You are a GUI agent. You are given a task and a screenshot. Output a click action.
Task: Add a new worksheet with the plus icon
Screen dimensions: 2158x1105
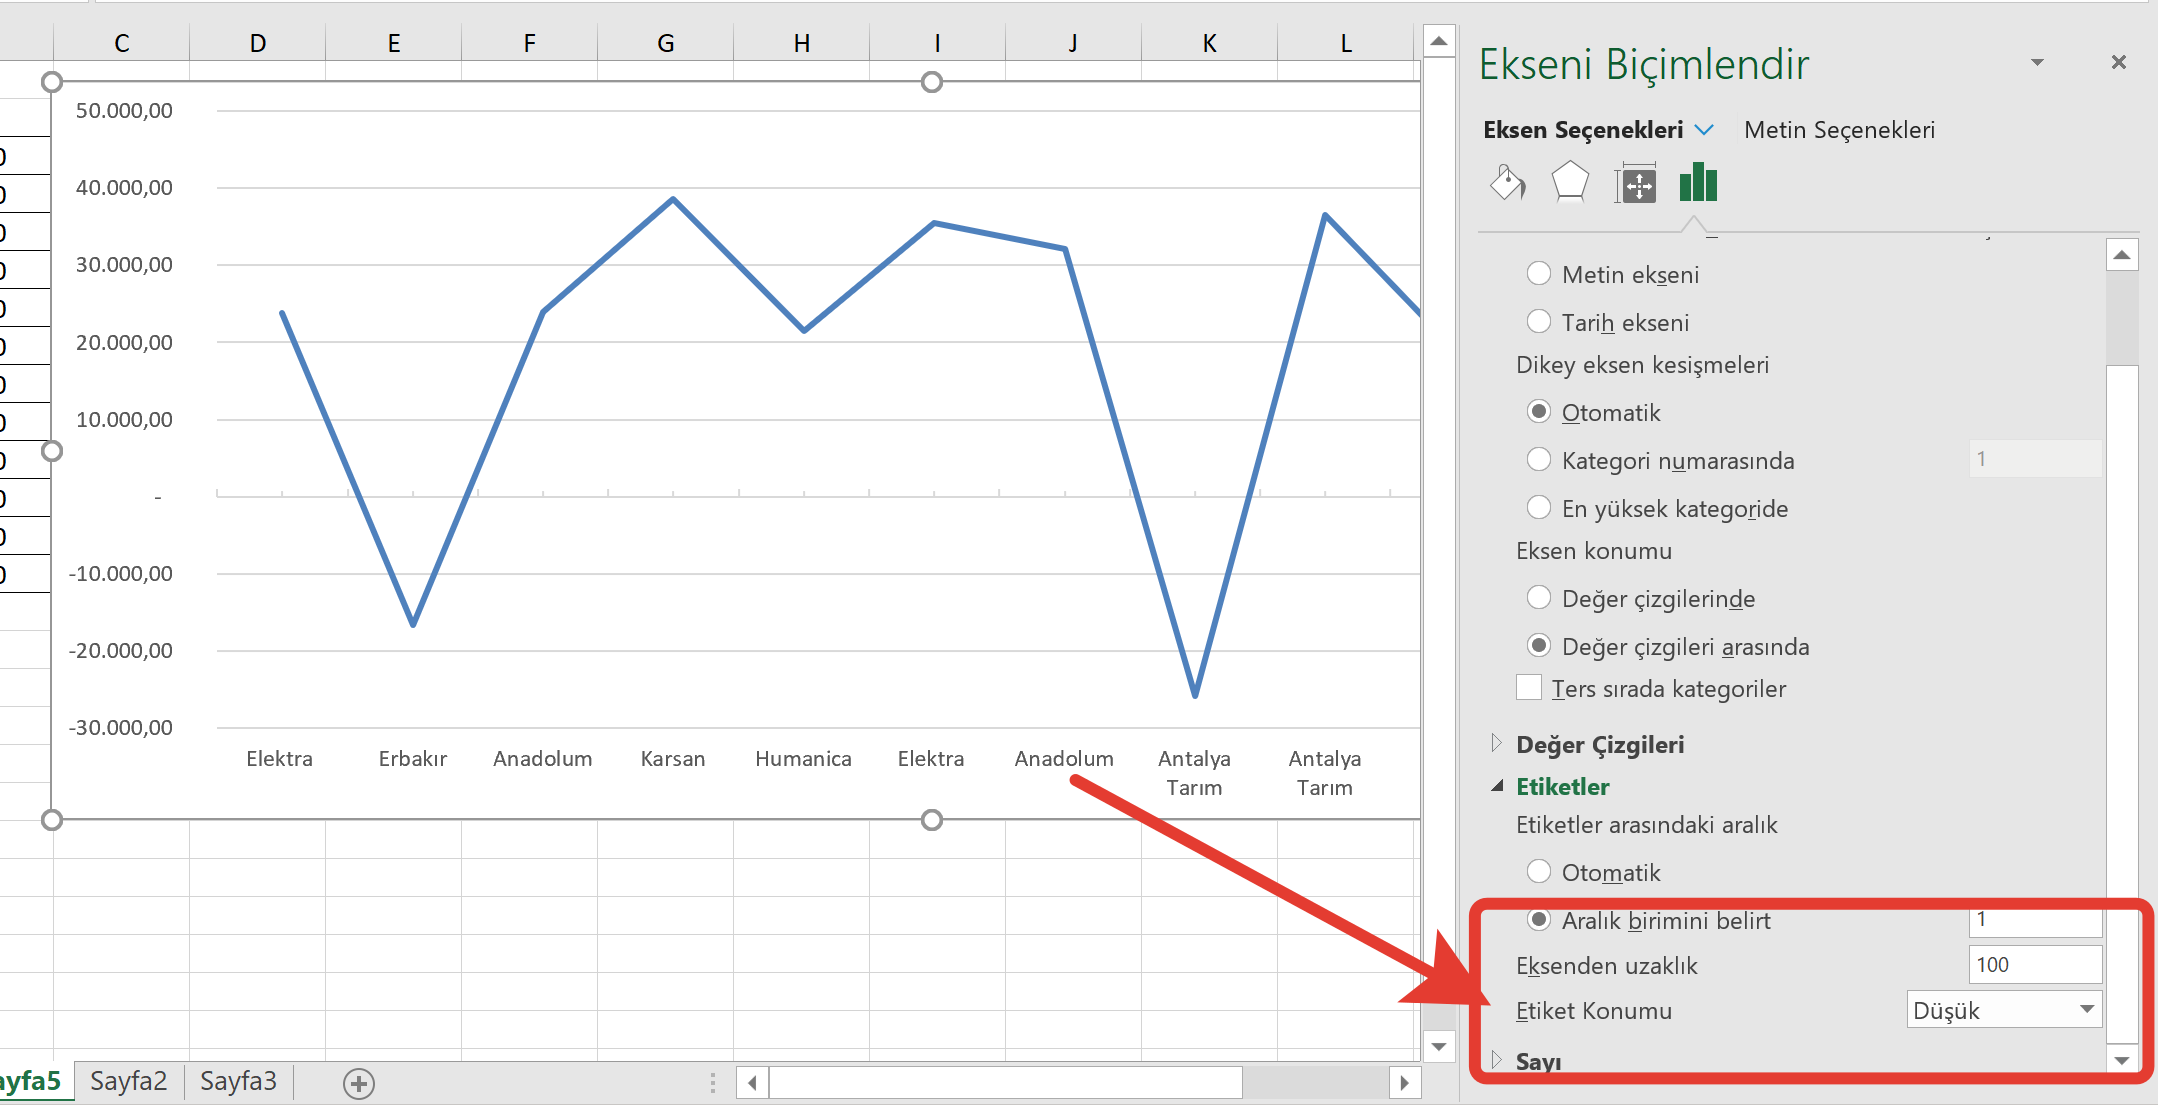tap(358, 1083)
